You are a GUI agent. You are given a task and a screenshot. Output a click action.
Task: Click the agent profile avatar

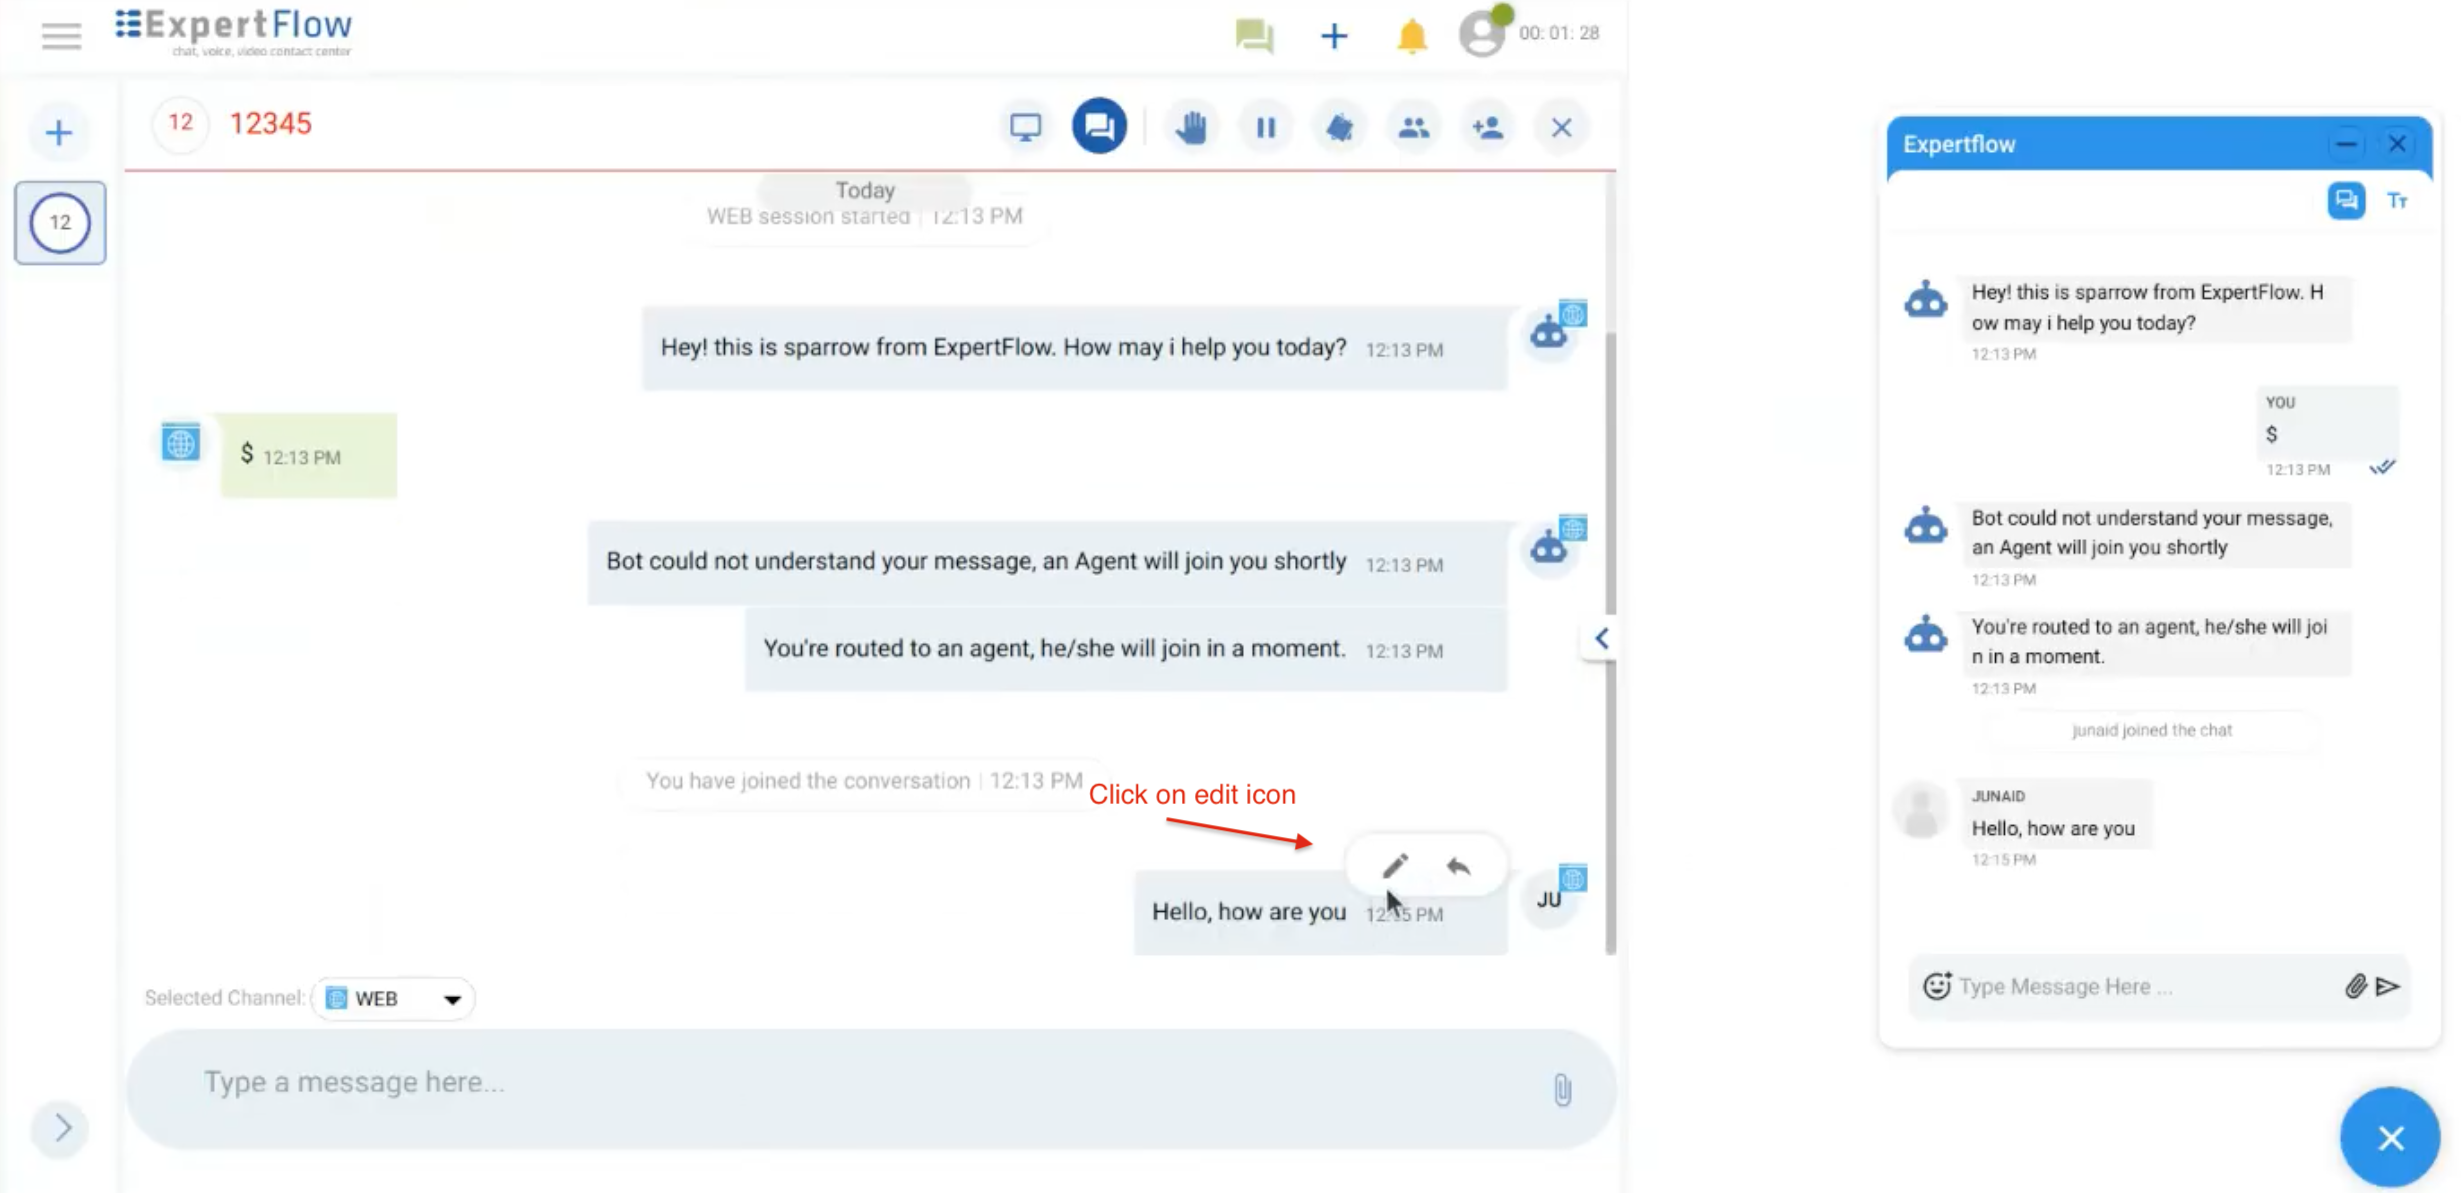(x=1481, y=33)
